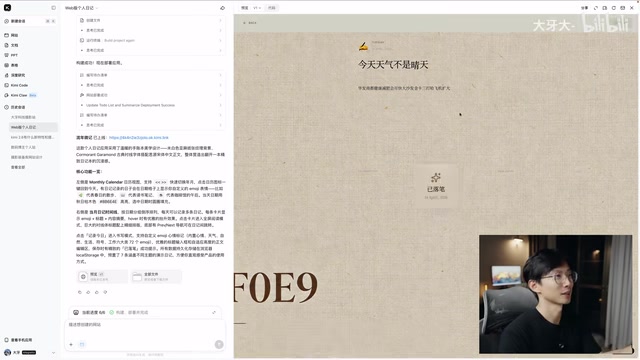Click the terminal icon beside Build project again
The width and height of the screenshot is (640, 360).
click(82, 40)
